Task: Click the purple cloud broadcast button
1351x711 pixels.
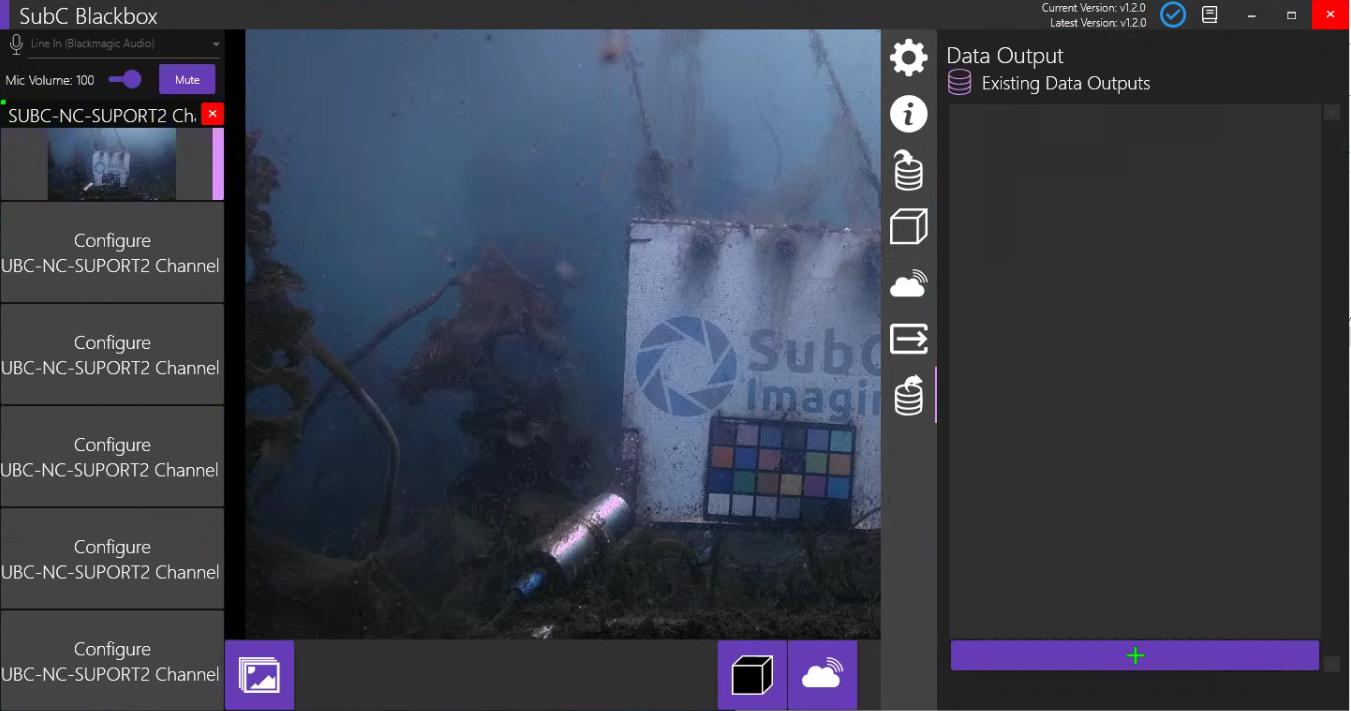Action: (x=822, y=676)
